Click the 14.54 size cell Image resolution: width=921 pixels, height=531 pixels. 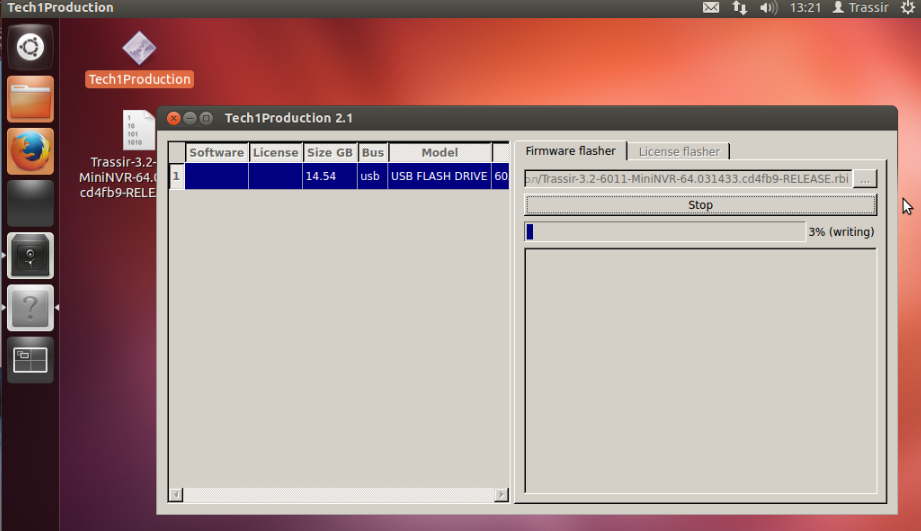pyautogui.click(x=330, y=176)
